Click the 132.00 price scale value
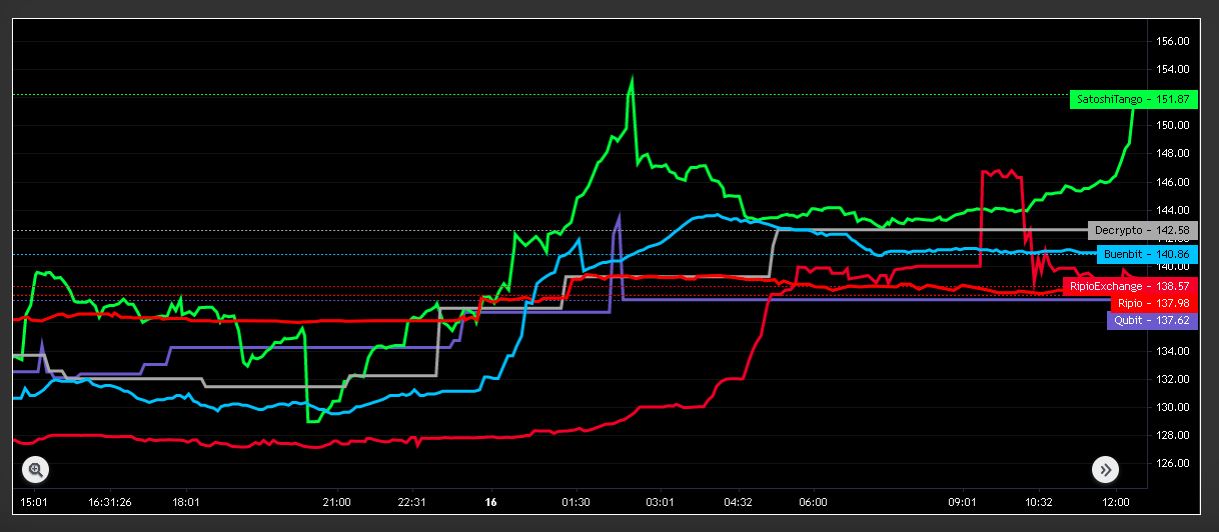Image resolution: width=1219 pixels, height=532 pixels. point(1172,379)
